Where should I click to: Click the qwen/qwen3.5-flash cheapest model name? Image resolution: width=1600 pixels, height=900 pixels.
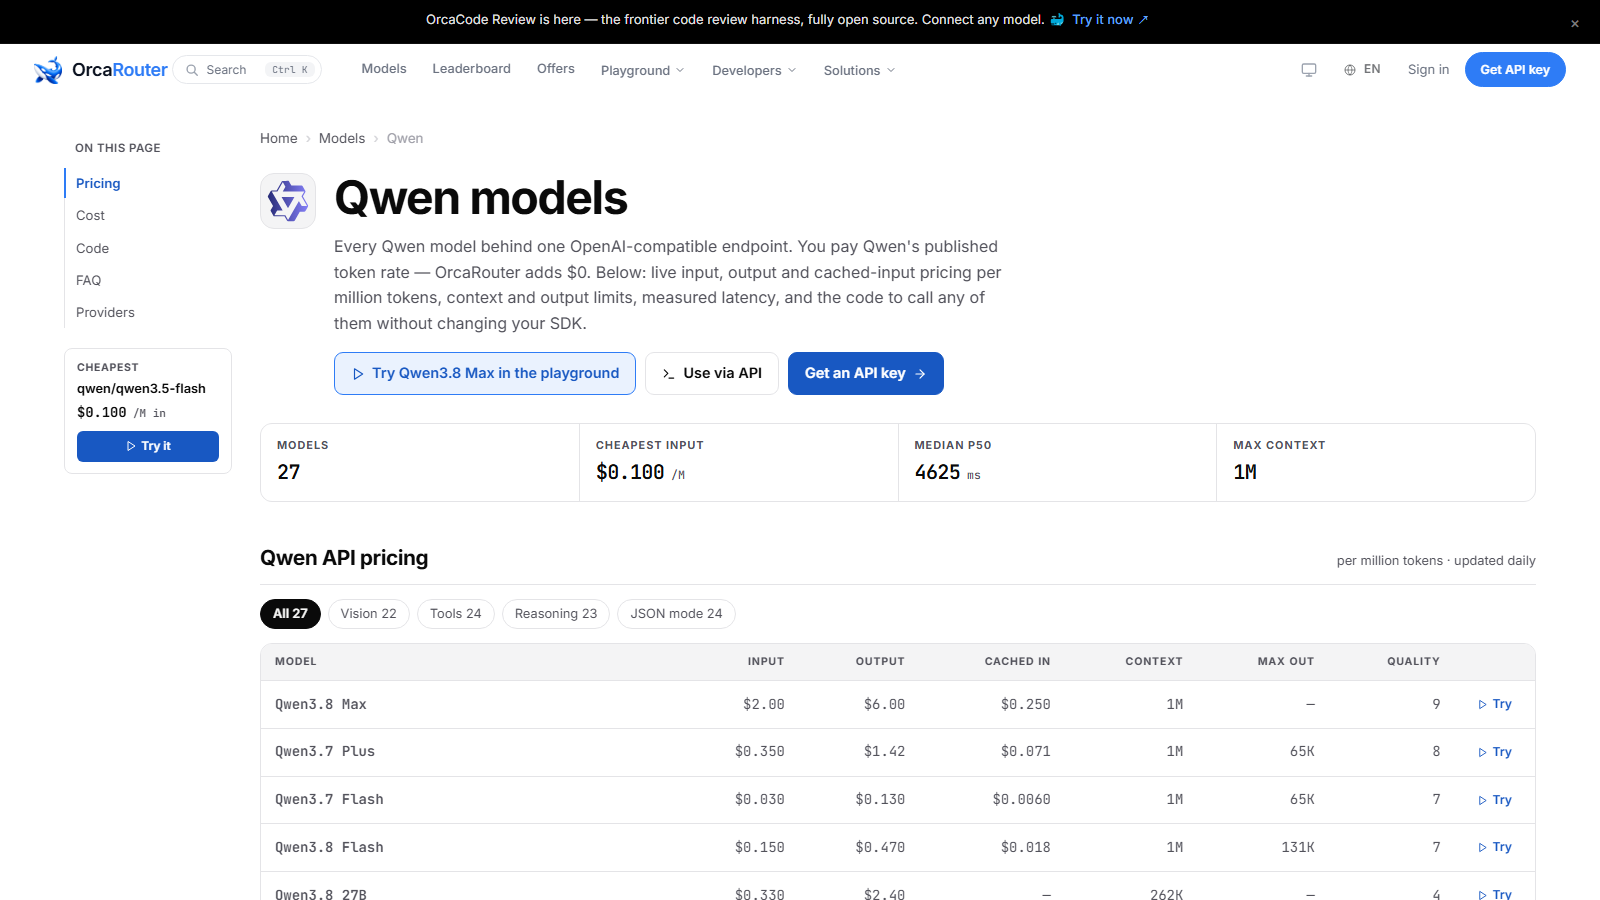coord(141,389)
